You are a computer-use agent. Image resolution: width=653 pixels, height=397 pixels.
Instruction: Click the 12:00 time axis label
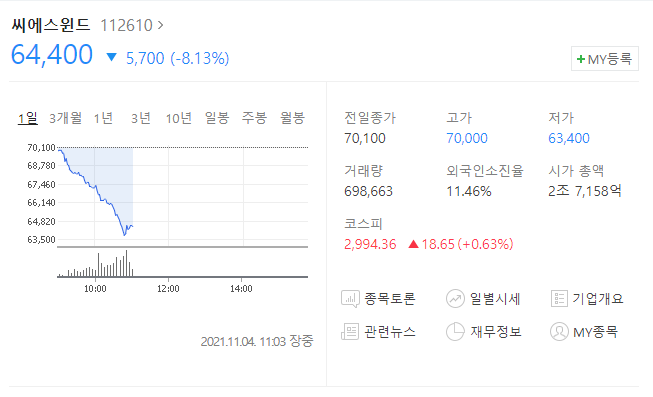(168, 289)
